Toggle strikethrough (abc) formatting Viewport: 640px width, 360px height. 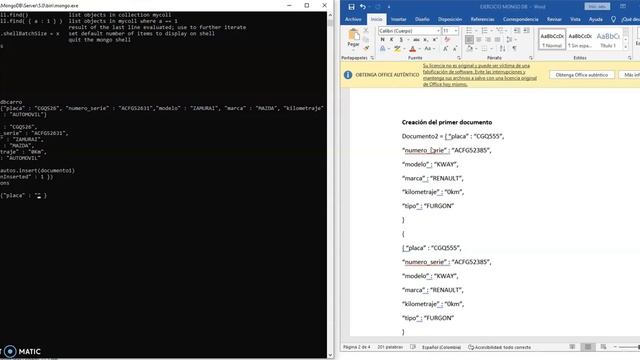pos(416,40)
